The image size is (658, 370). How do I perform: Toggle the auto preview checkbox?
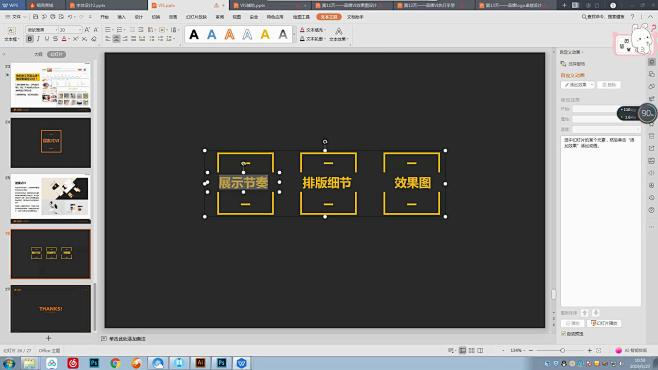click(x=564, y=334)
